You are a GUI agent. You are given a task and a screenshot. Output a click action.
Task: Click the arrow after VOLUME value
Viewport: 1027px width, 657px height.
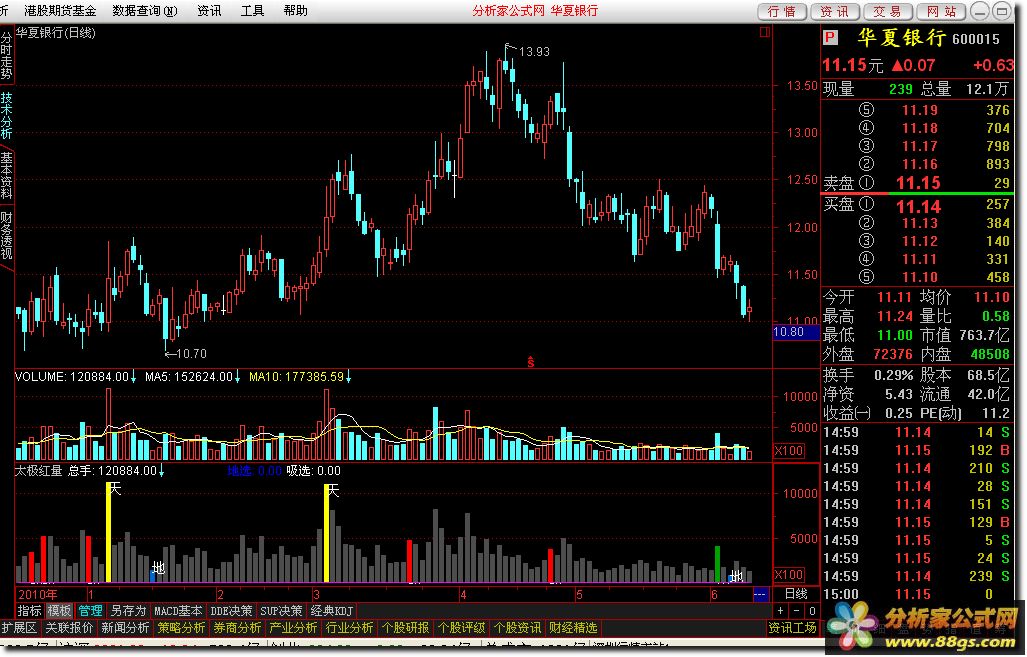134,377
